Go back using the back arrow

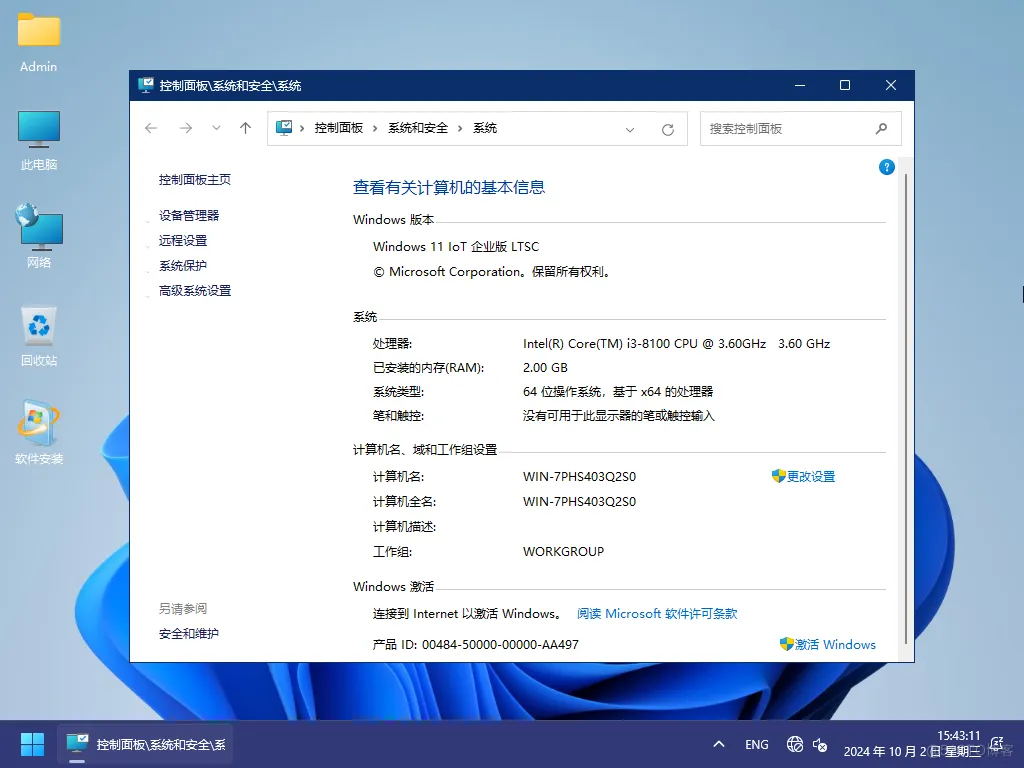(151, 128)
